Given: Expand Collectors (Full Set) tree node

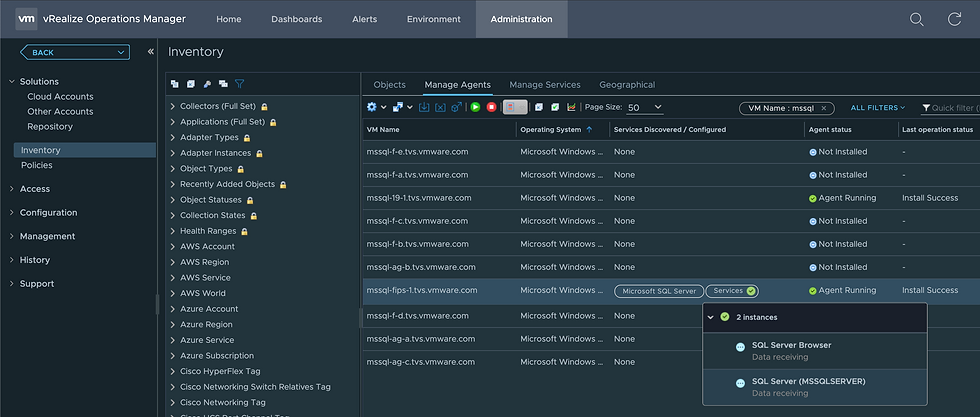Looking at the screenshot, I should (x=173, y=106).
